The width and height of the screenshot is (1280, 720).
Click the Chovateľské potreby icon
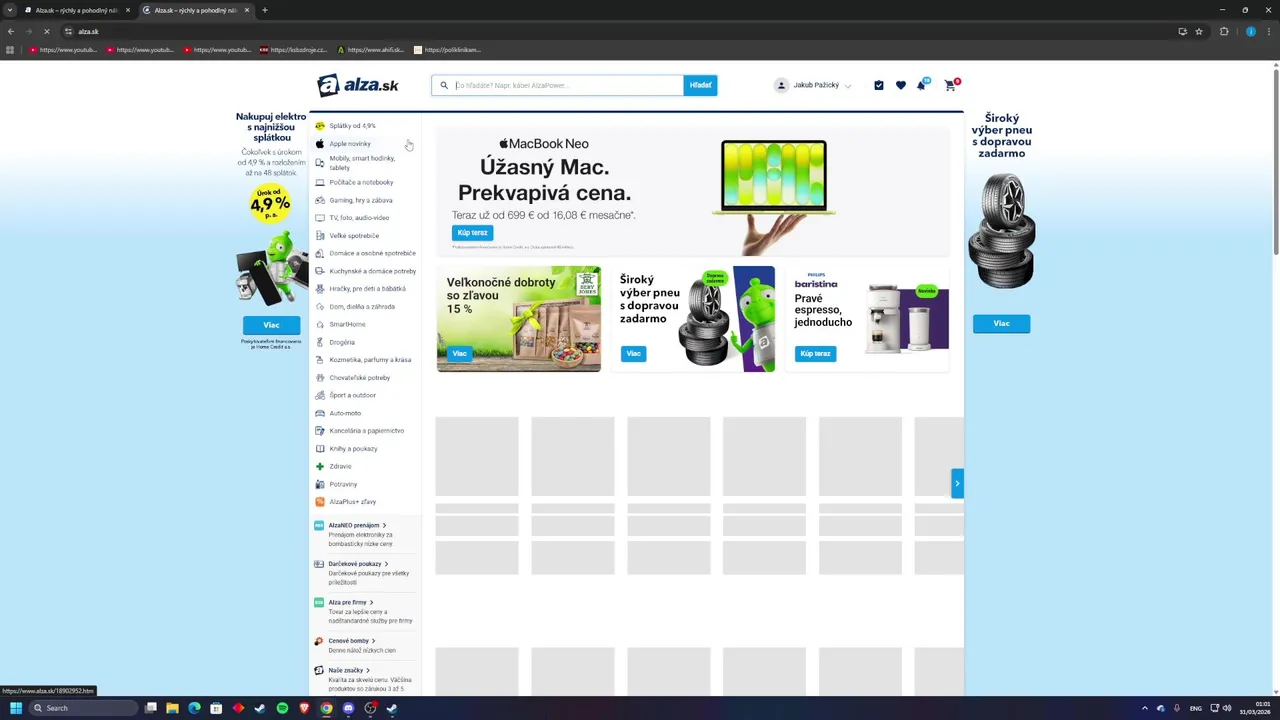[x=320, y=378]
